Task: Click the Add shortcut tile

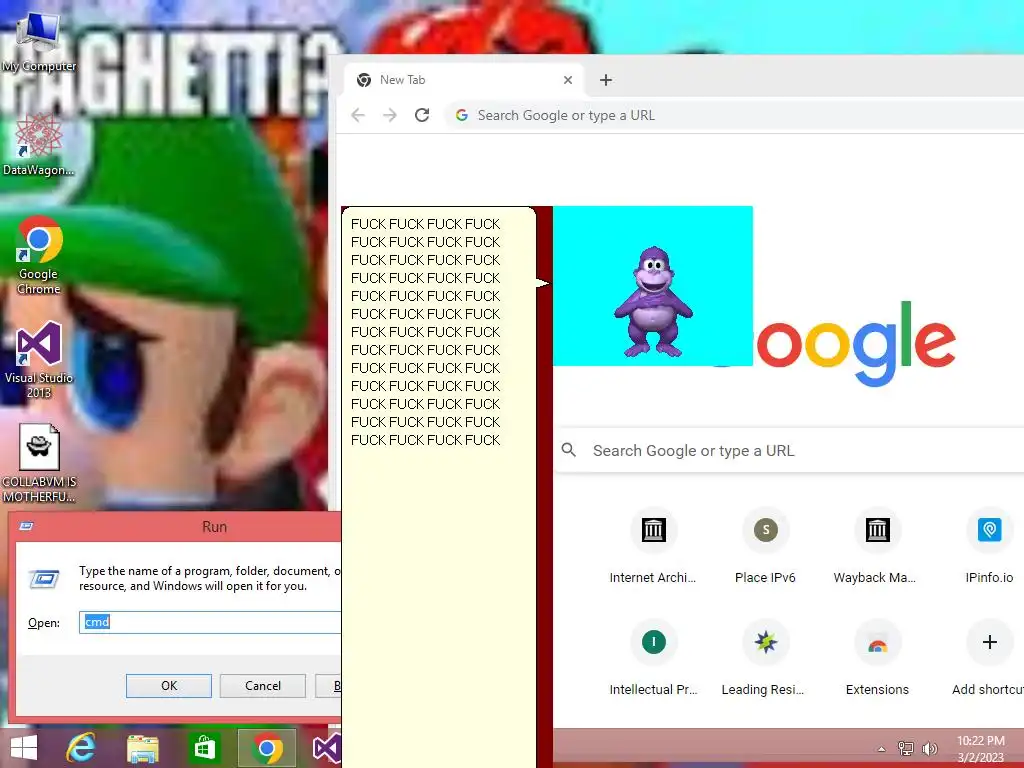Action: point(989,658)
